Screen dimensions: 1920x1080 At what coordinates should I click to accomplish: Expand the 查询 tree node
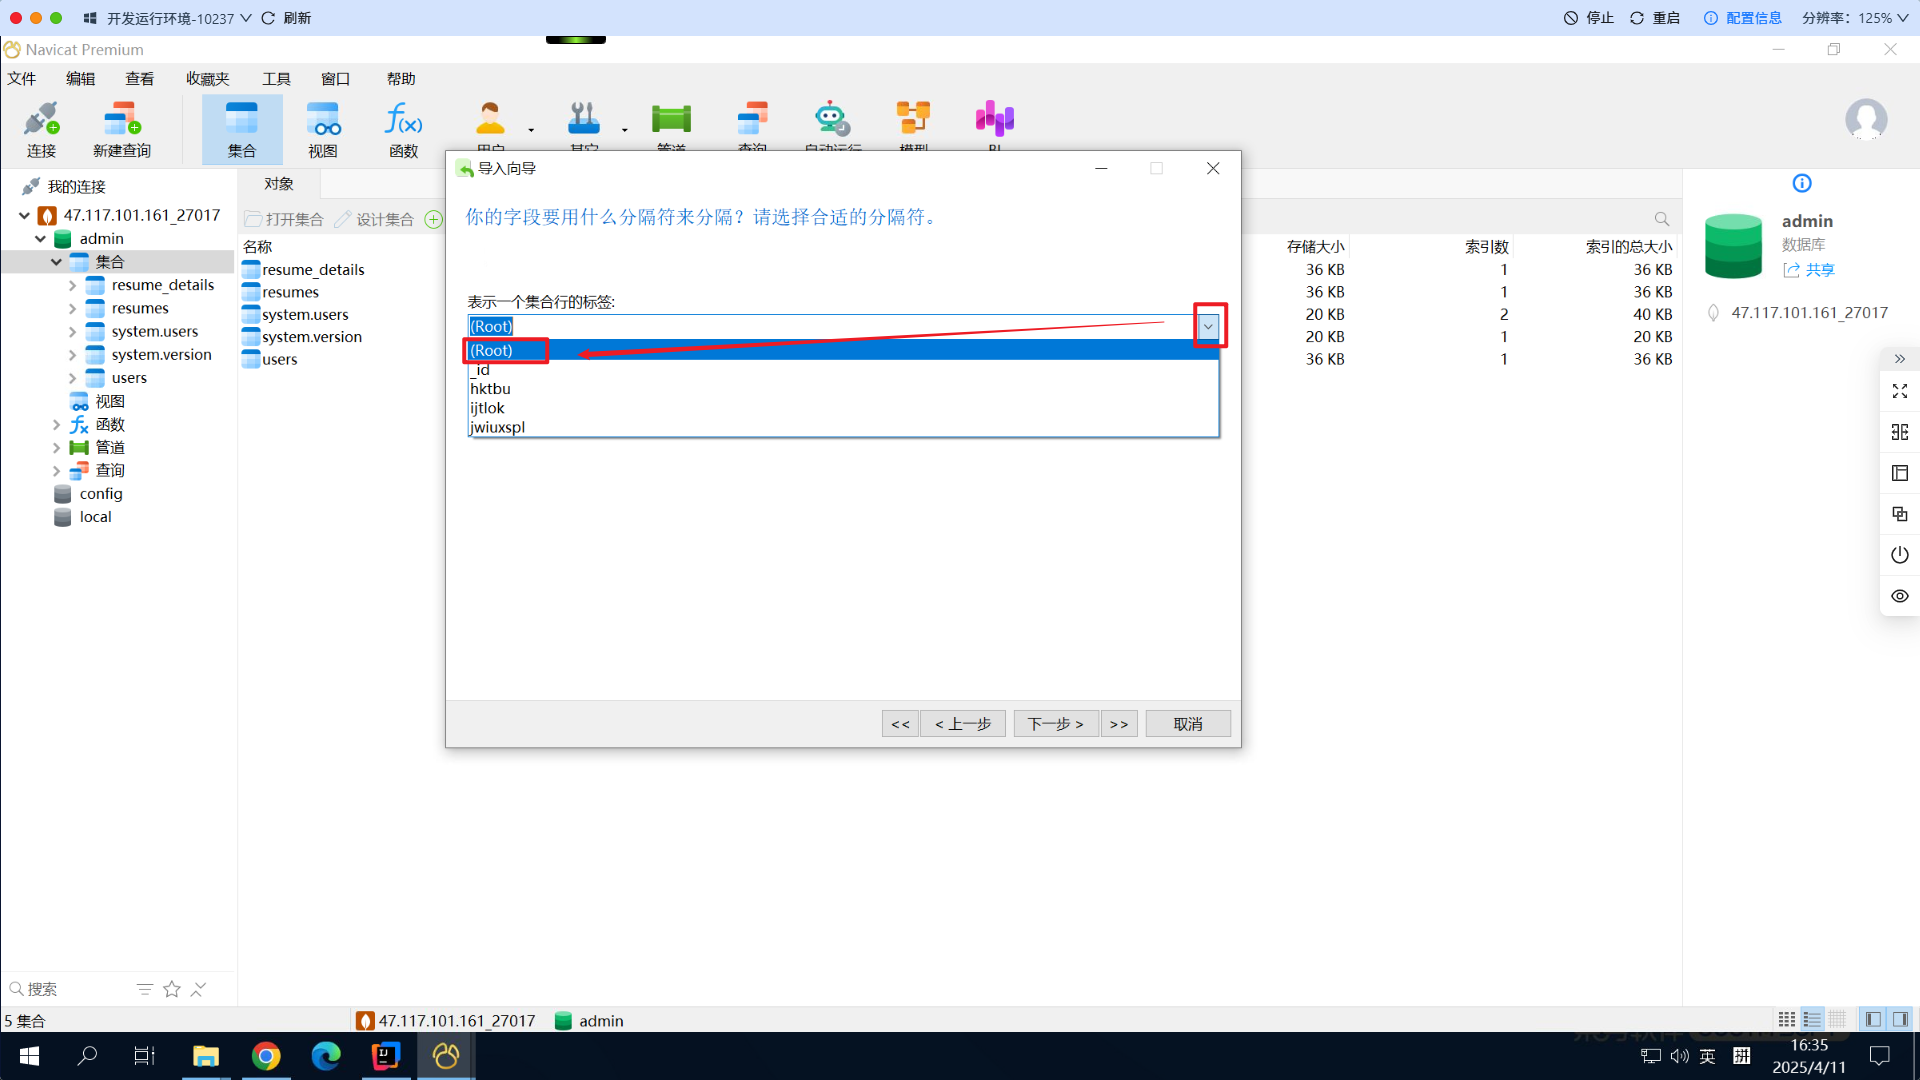coord(56,471)
